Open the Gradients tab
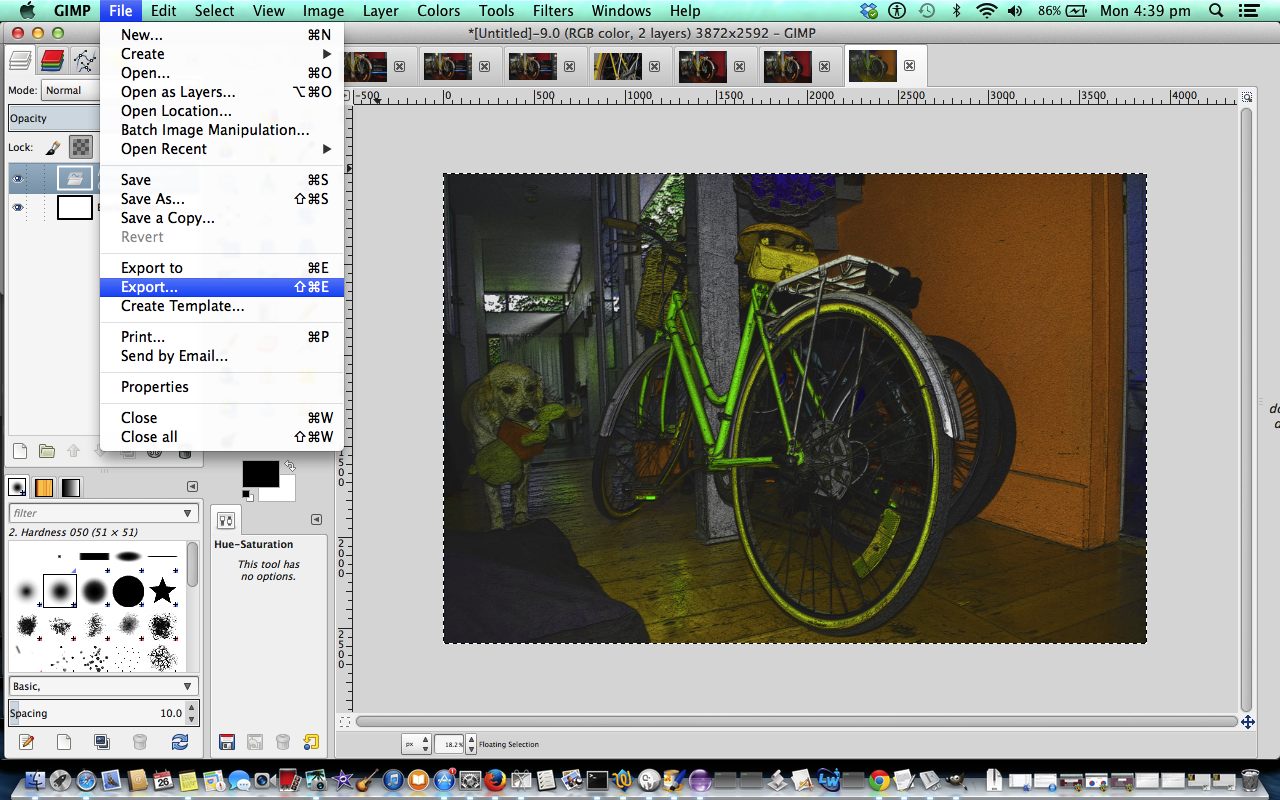Screen dimensions: 1280x800 [70, 487]
